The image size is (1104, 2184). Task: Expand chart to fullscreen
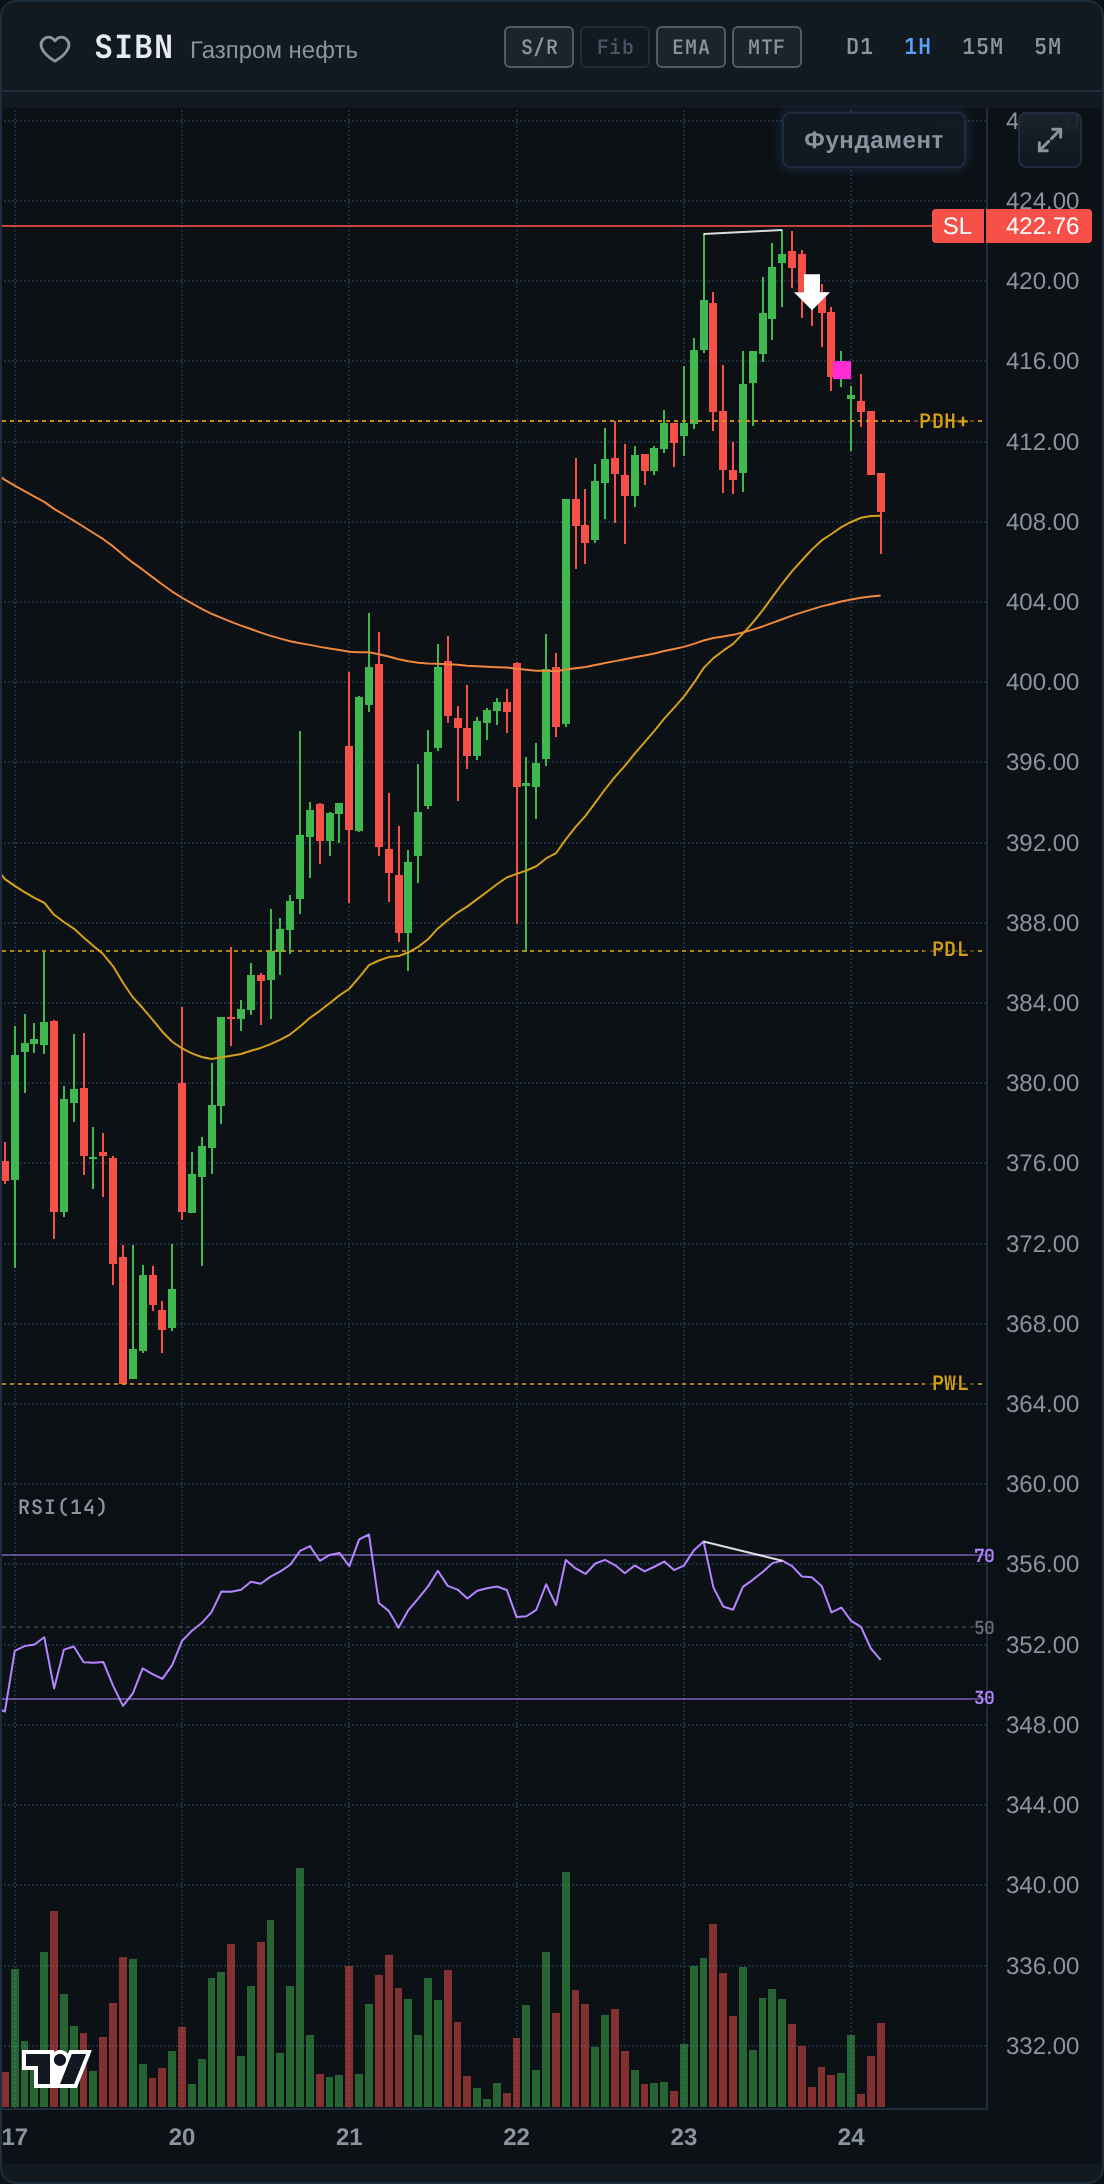pyautogui.click(x=1049, y=140)
